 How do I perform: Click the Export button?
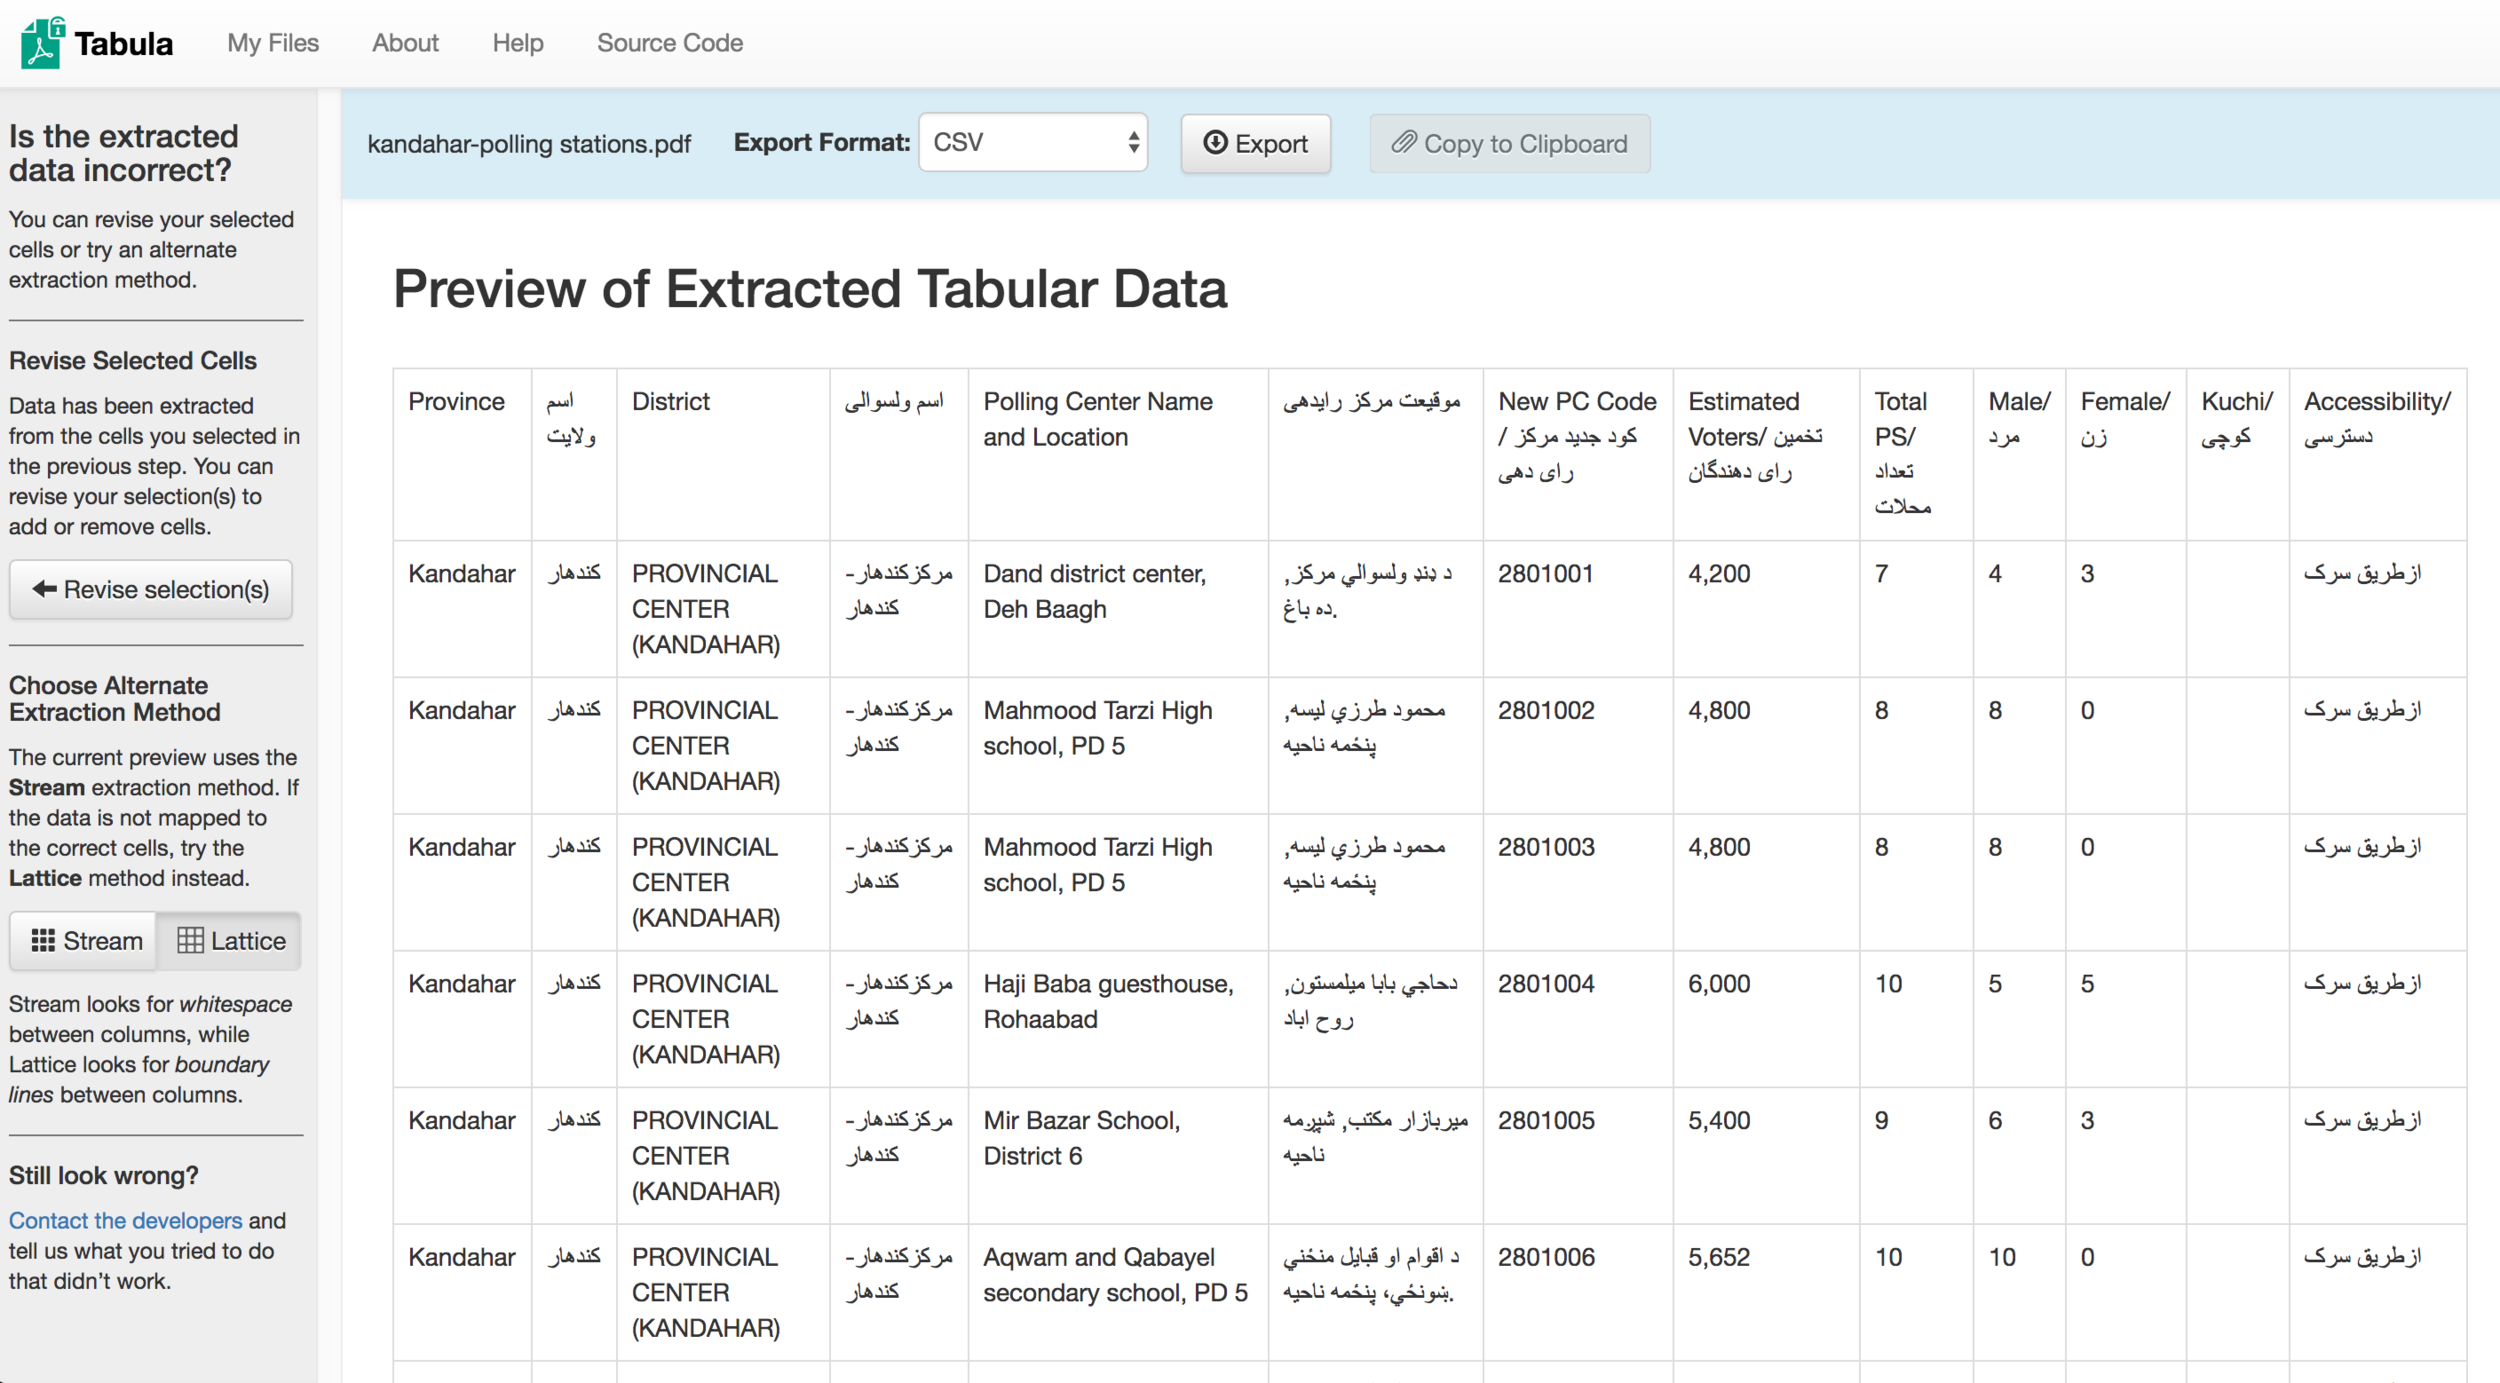click(1255, 144)
